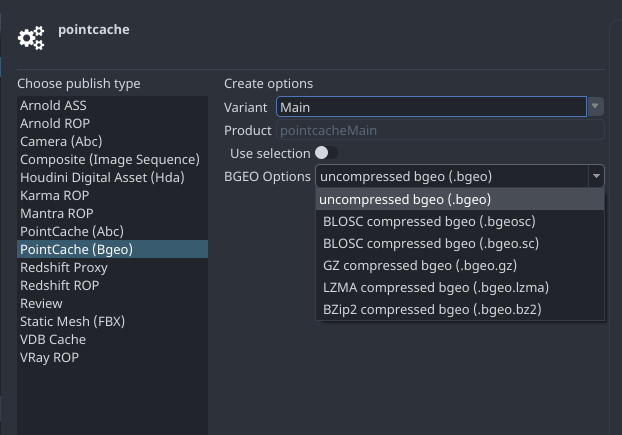Select Static Mesh (FBX) publish type
This screenshot has height=435, width=622.
112,321
